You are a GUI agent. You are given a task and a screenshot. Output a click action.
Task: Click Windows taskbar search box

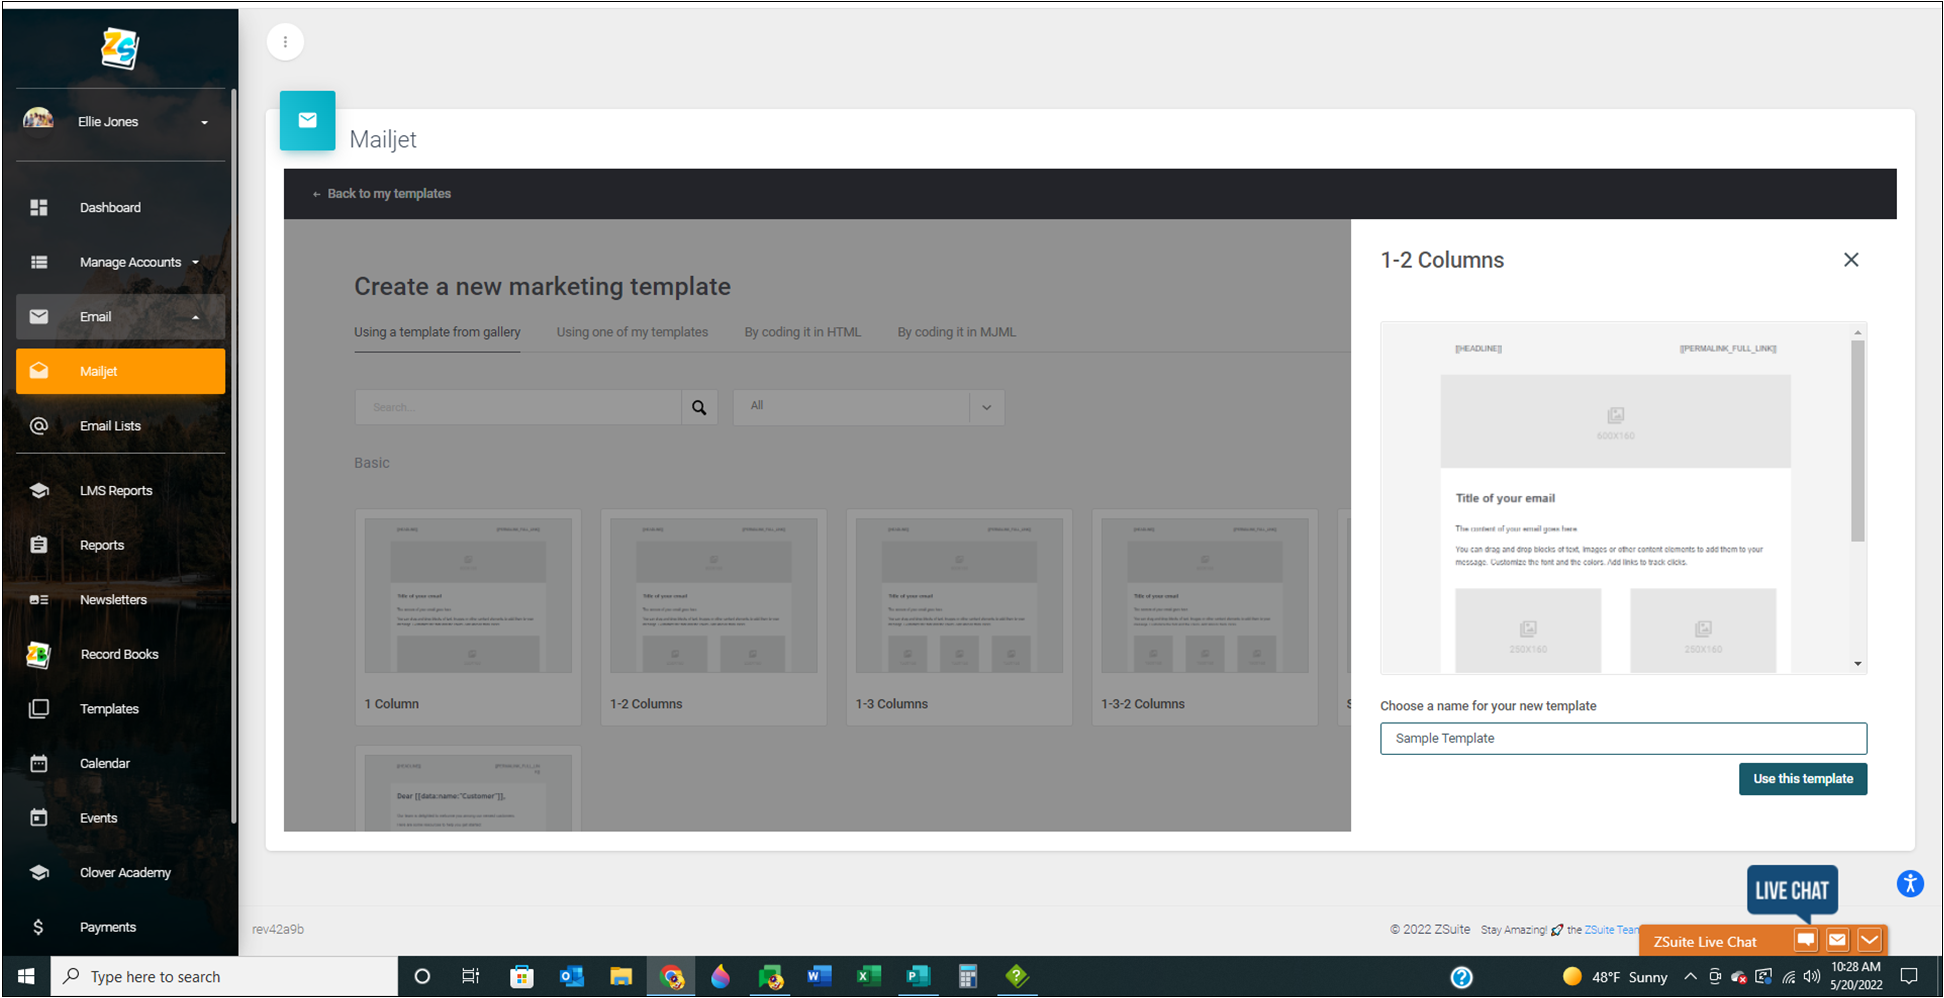pos(224,976)
